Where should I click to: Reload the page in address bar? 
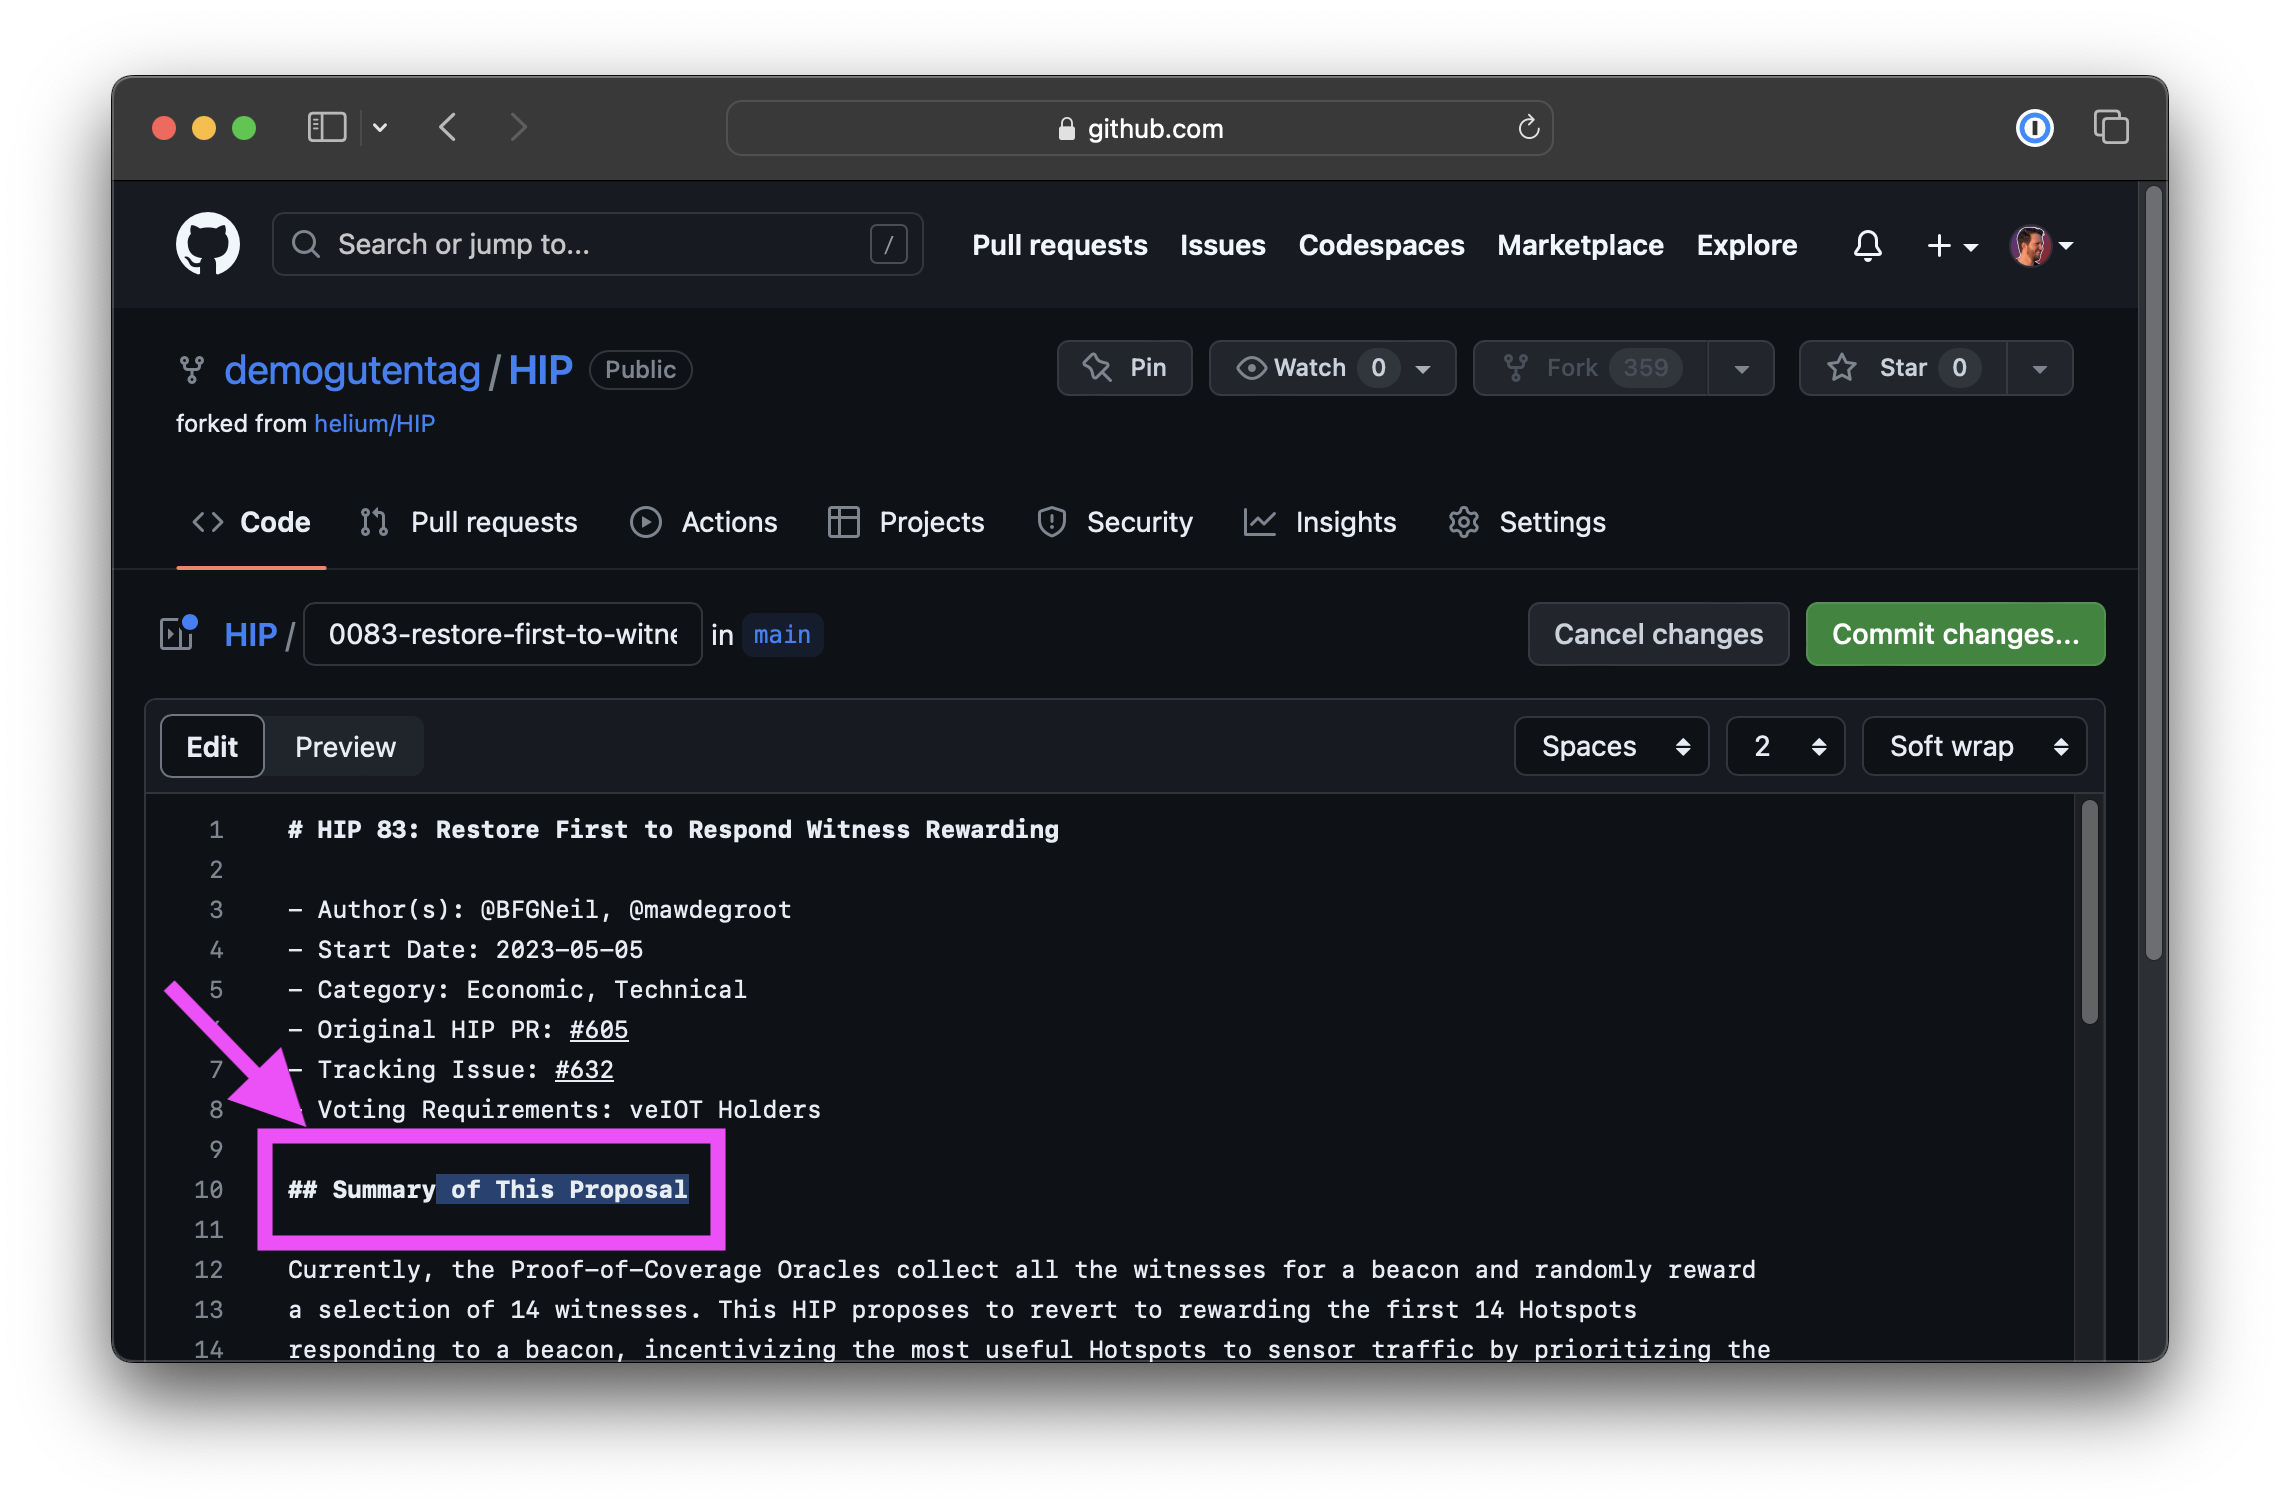coord(1528,128)
